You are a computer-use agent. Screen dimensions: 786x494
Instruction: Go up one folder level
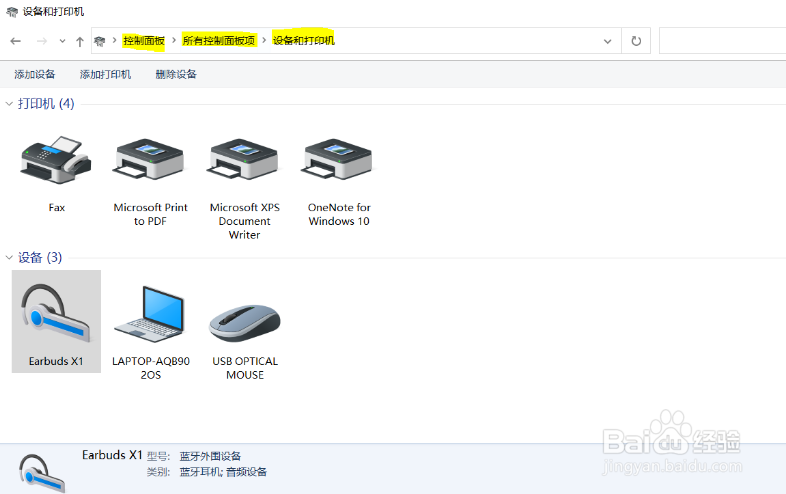point(80,41)
